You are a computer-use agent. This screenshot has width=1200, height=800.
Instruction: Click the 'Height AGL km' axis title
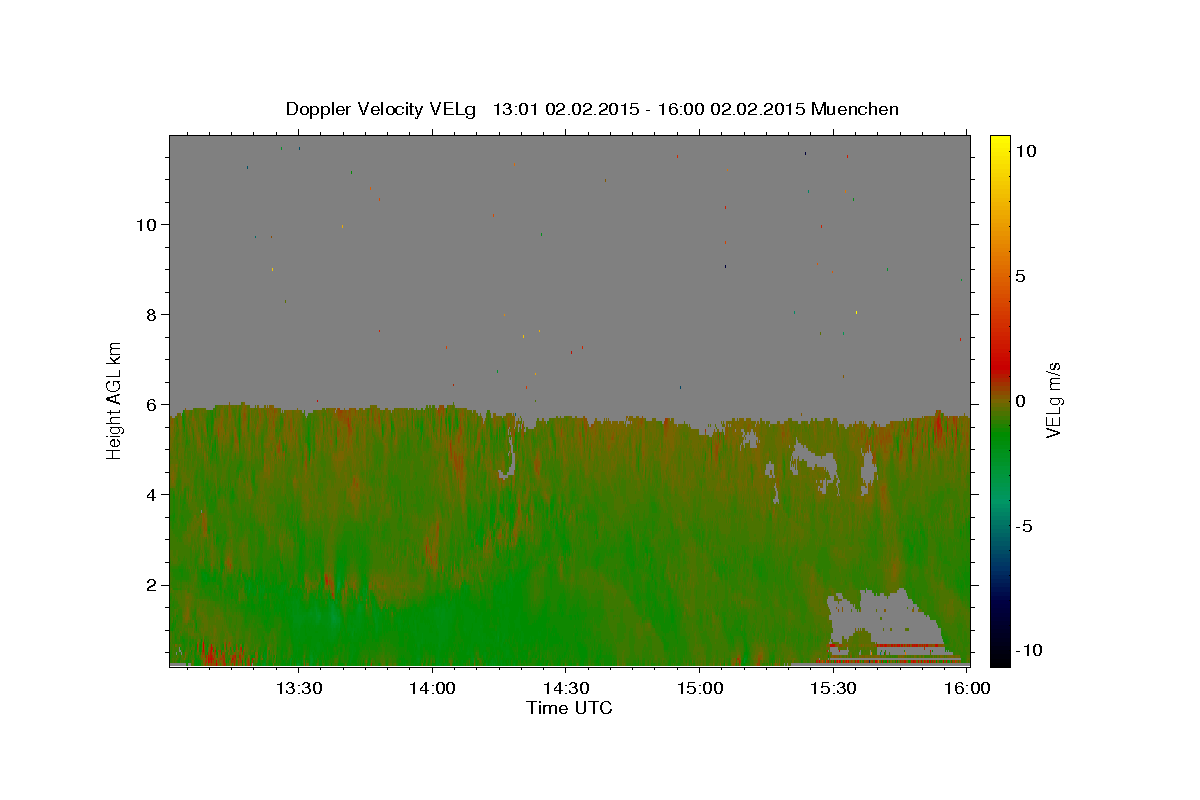(x=115, y=400)
